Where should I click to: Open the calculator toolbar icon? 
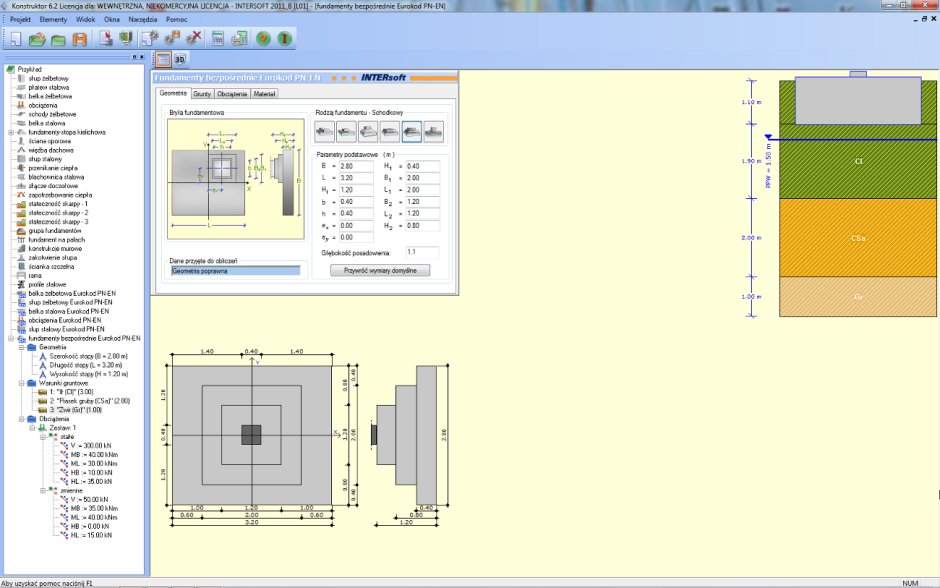pyautogui.click(x=218, y=40)
